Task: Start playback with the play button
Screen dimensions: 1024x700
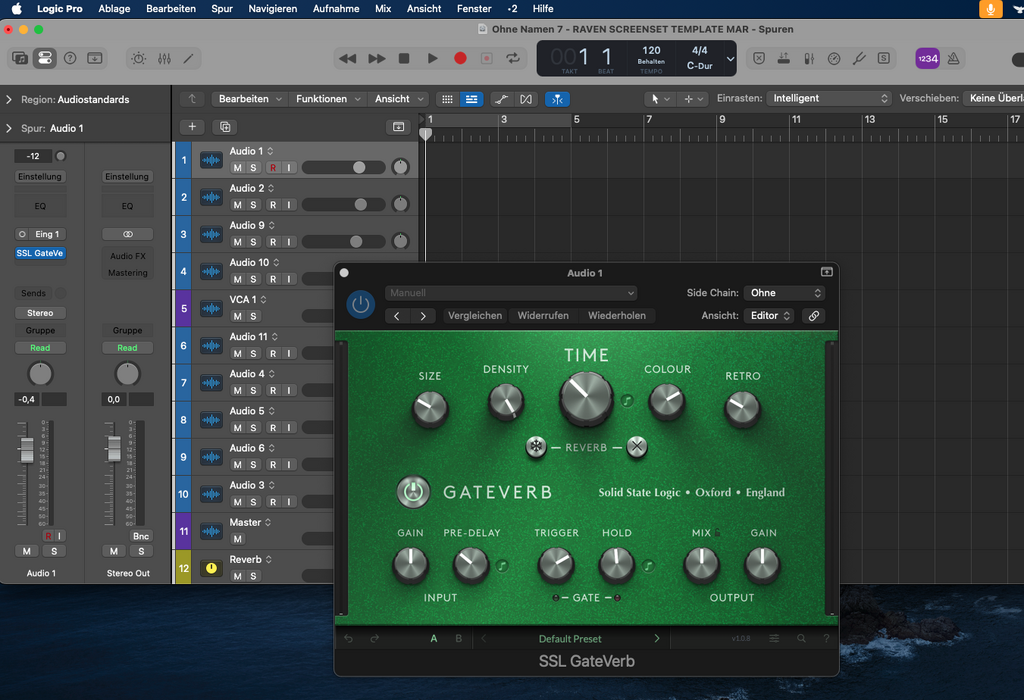Action: click(x=432, y=58)
